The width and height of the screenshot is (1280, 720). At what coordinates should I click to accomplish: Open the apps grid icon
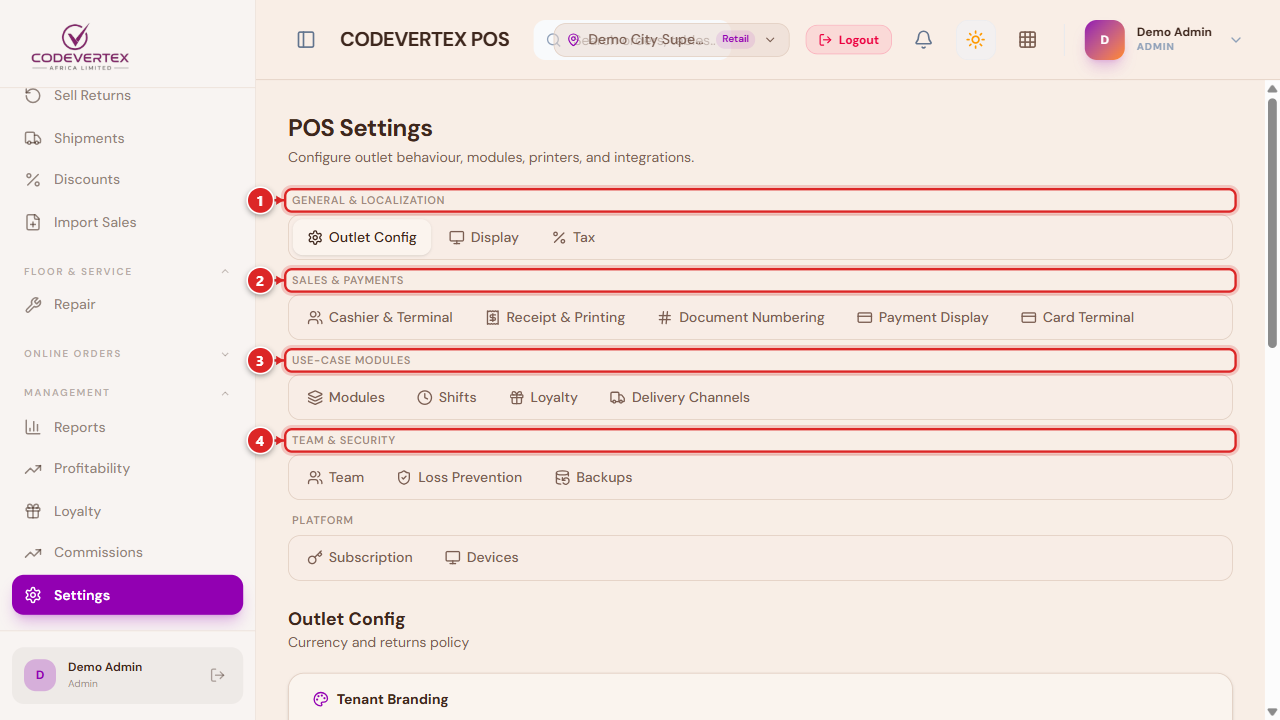[1027, 40]
